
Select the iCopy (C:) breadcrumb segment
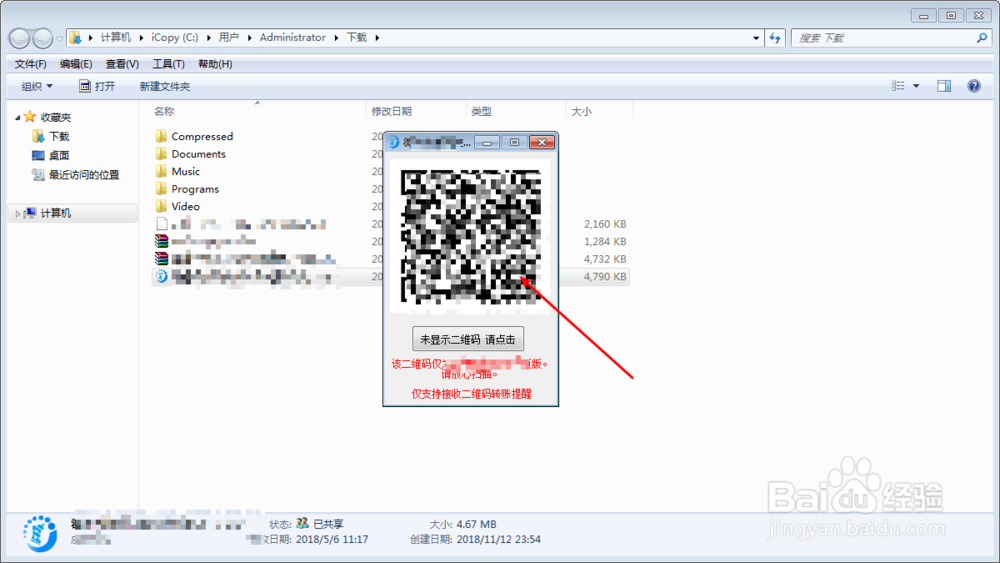(175, 38)
